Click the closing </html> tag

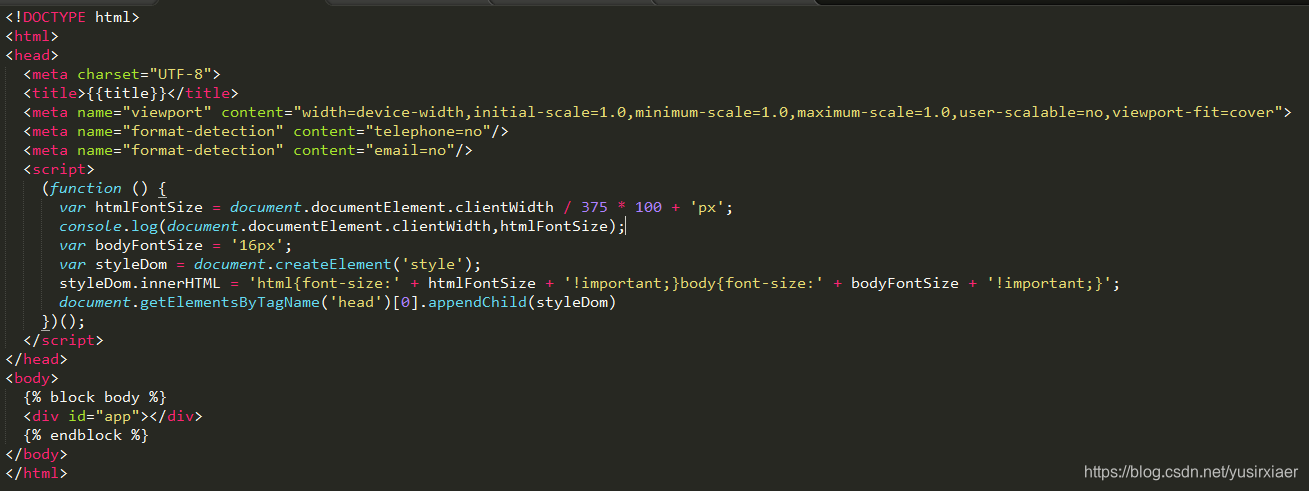[36, 473]
